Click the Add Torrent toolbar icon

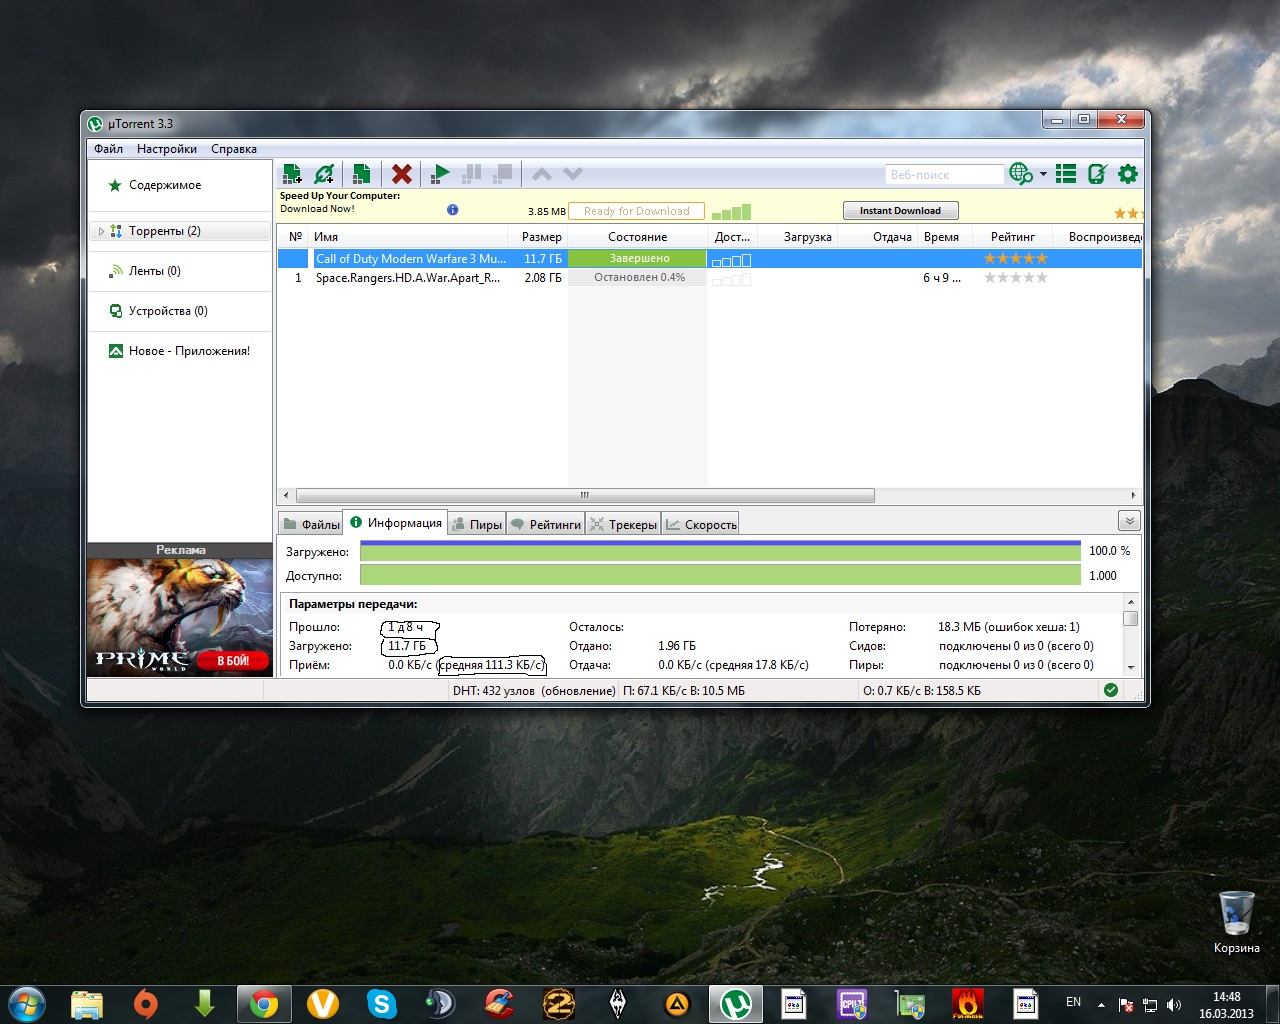[292, 174]
